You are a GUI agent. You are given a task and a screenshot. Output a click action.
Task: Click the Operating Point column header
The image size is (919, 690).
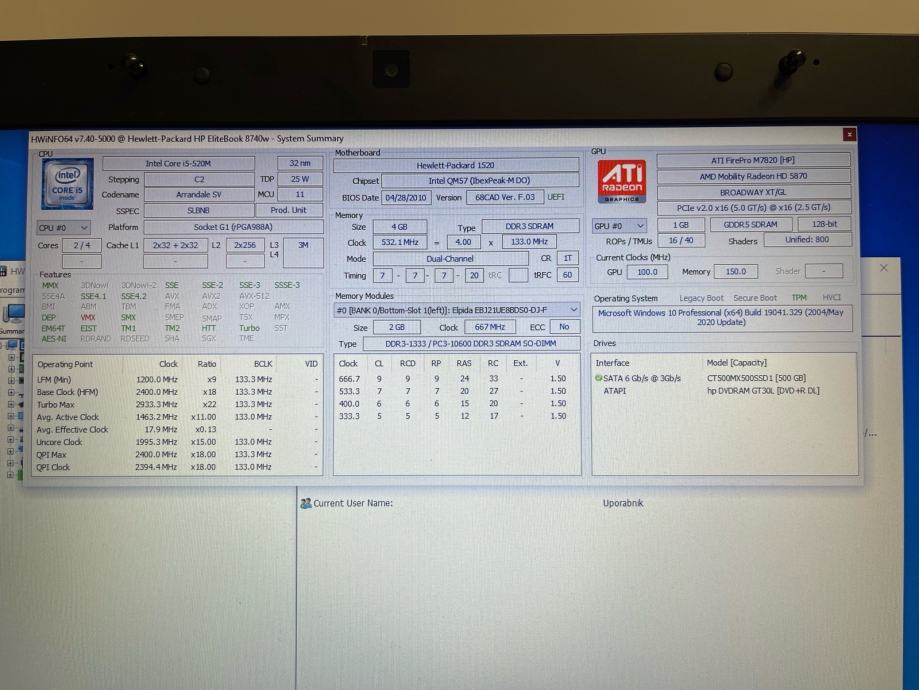point(65,364)
